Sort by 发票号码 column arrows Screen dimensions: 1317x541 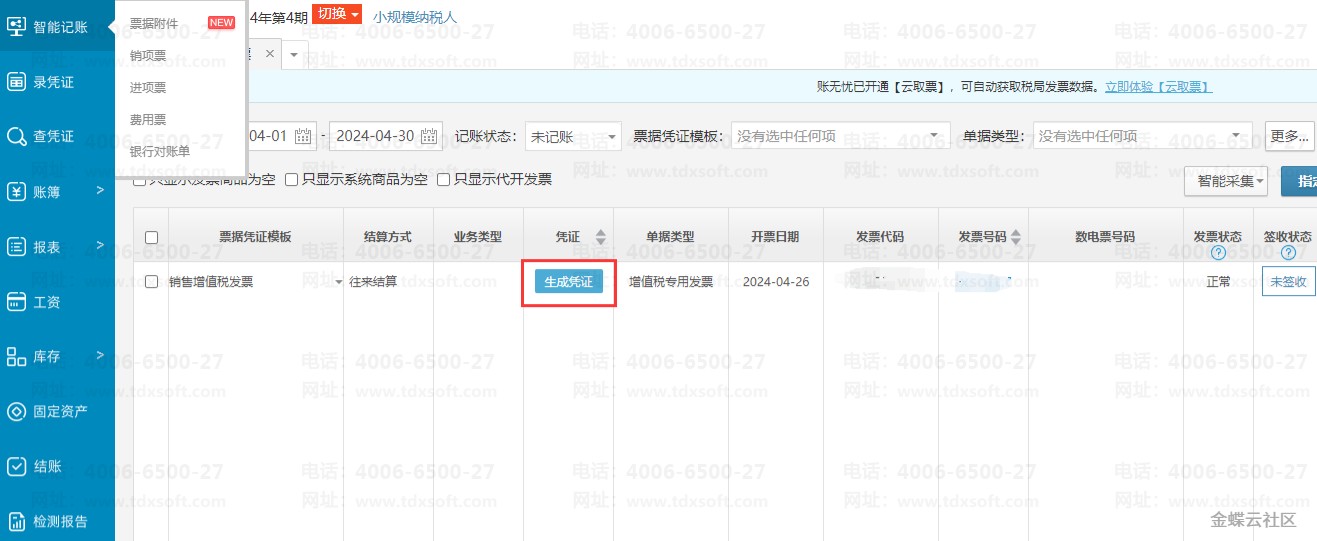tap(1016, 237)
